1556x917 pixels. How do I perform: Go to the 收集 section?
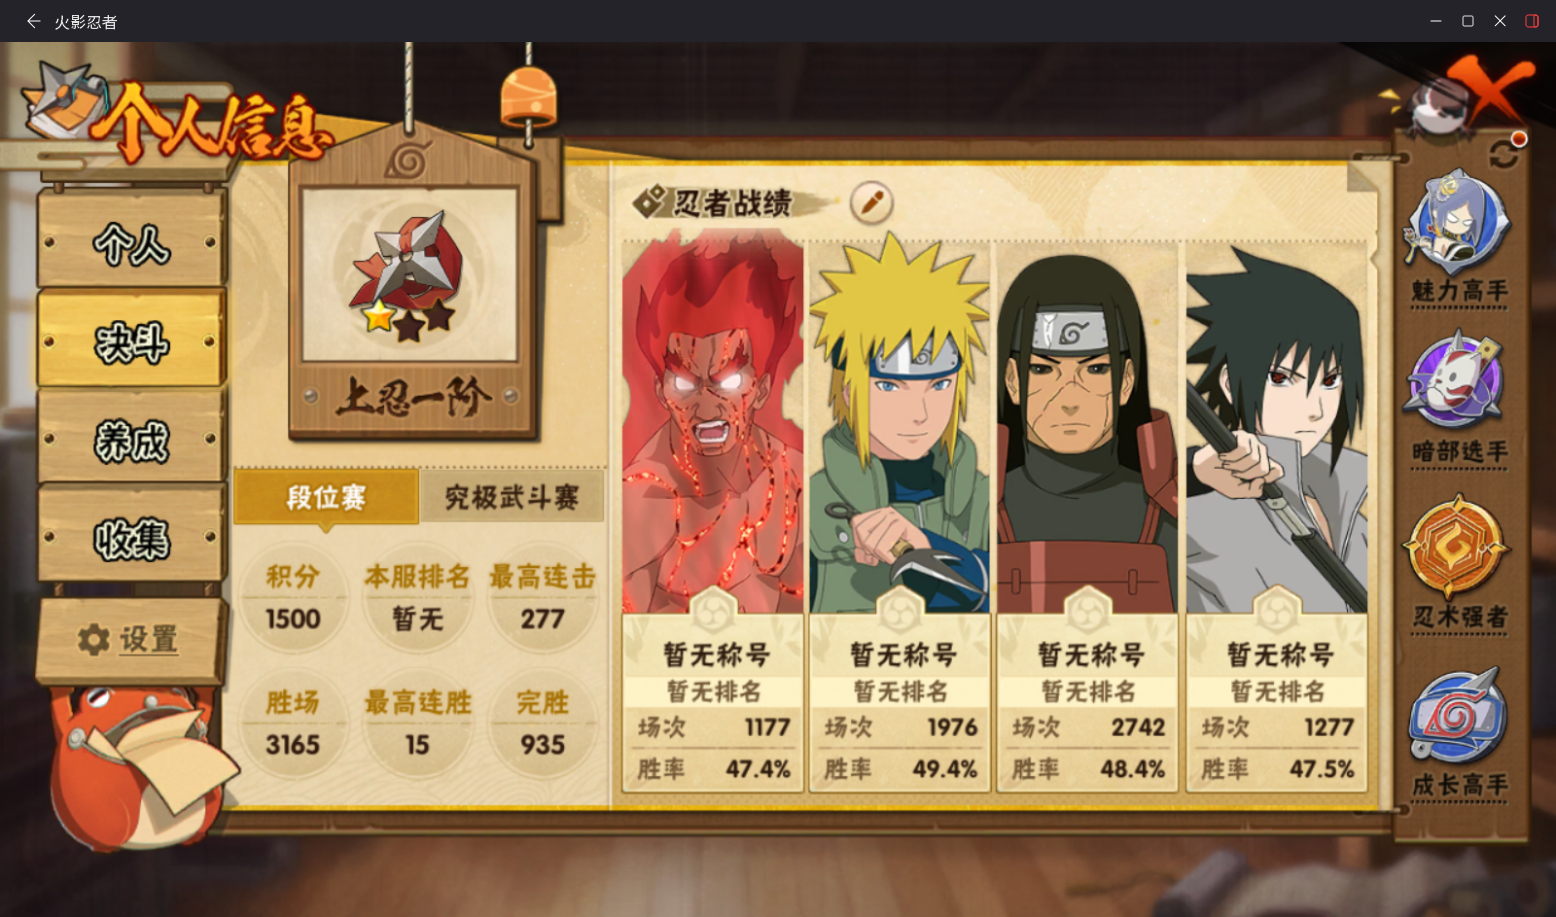[x=131, y=538]
